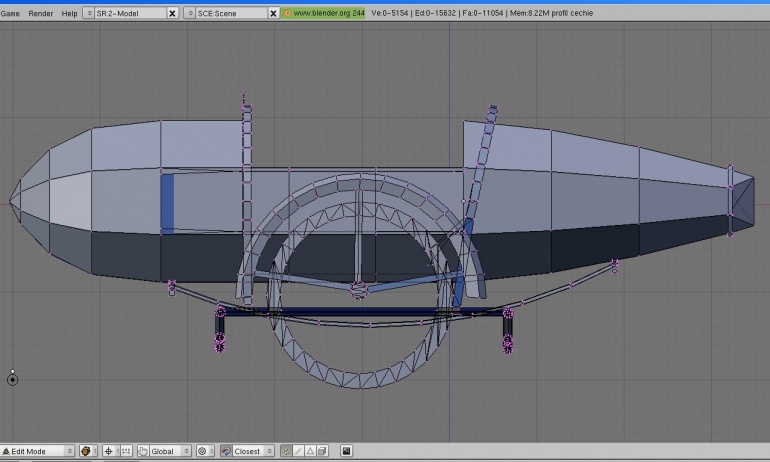Open the scene browse arrows beside SCE:Scene
The image size is (770, 462).
click(x=190, y=13)
